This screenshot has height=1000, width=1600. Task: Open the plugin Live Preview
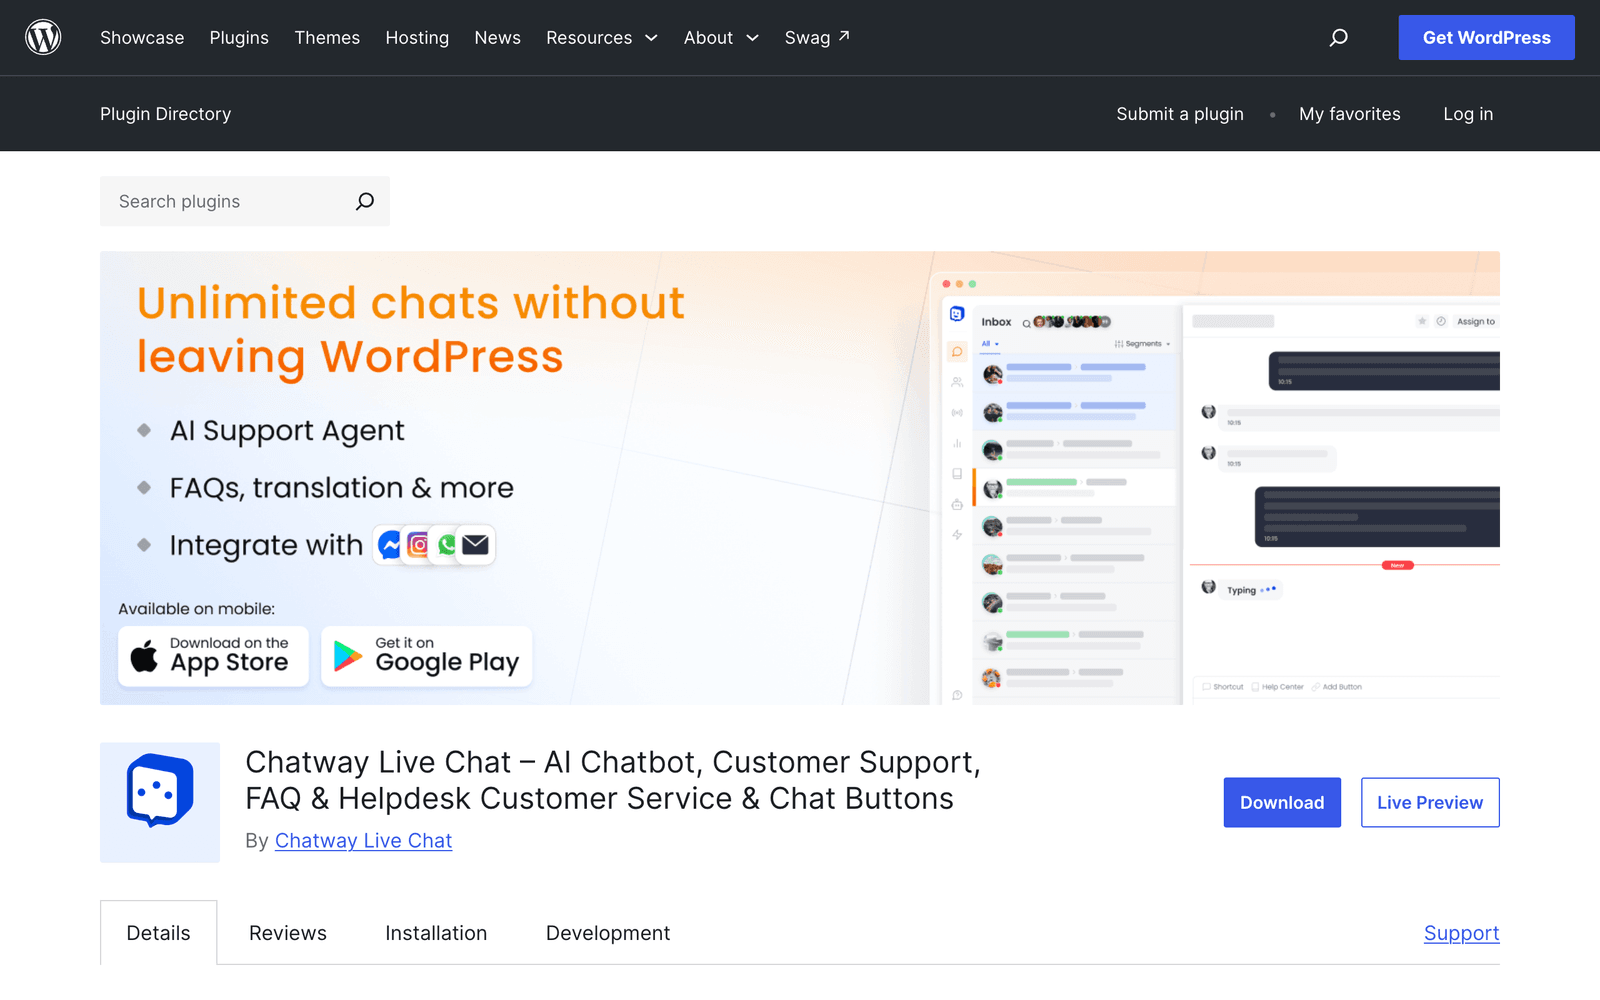click(1430, 802)
